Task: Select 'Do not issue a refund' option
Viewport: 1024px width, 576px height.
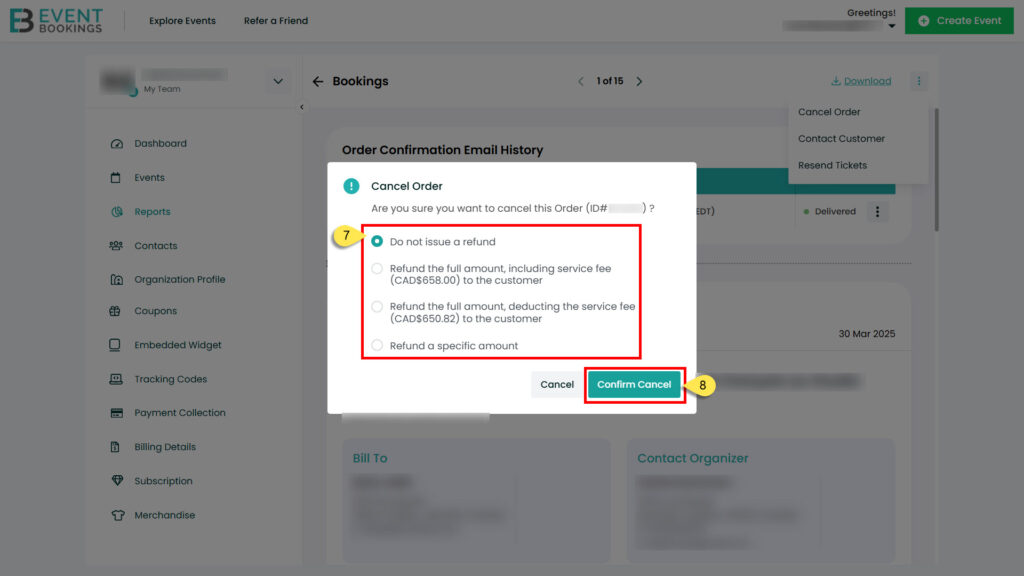Action: 377,241
